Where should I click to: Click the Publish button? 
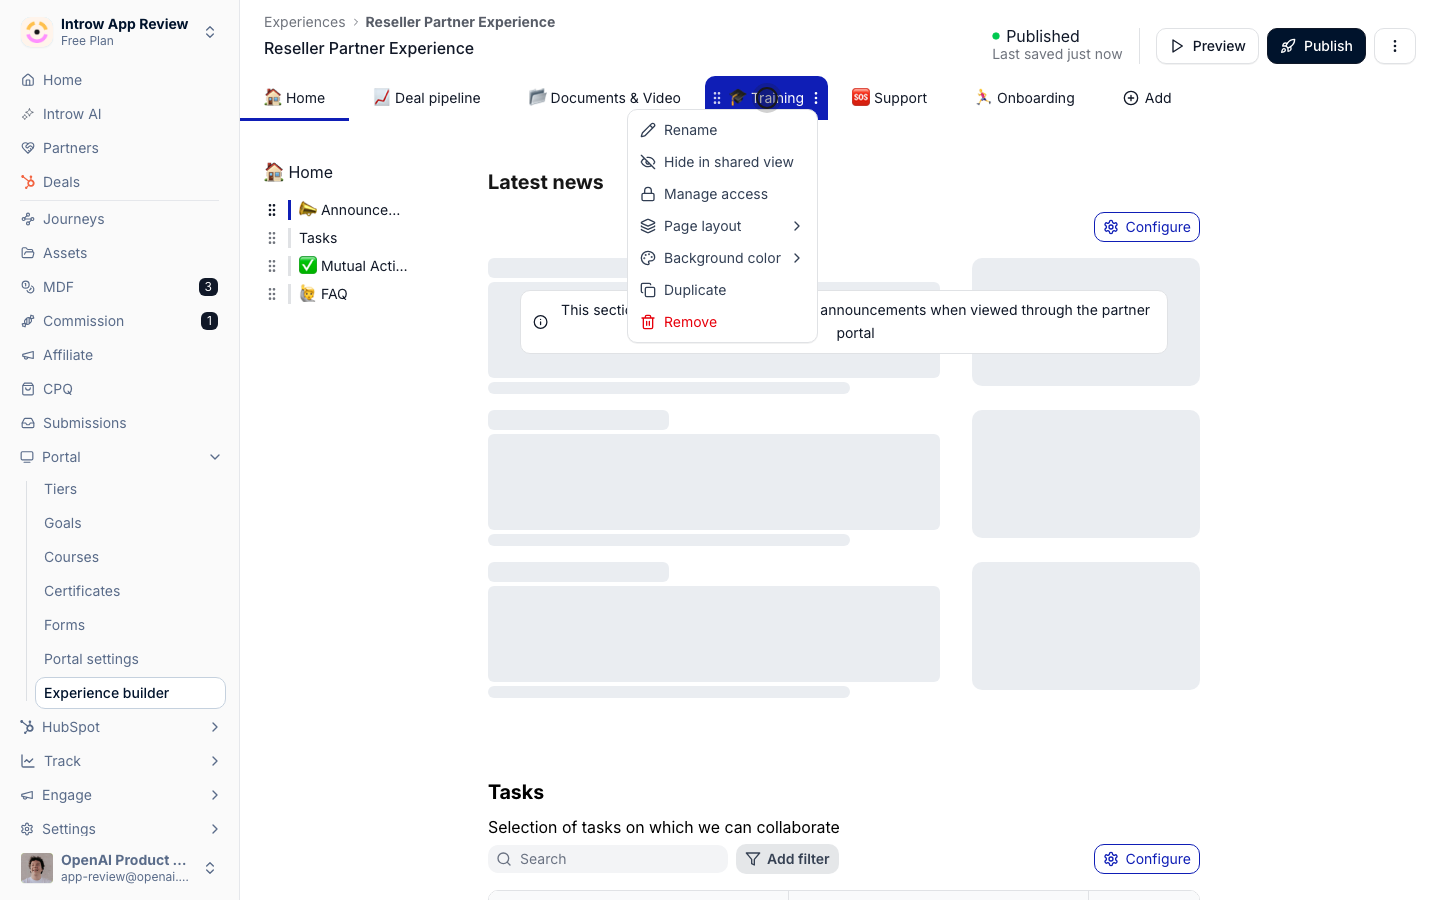click(1316, 46)
